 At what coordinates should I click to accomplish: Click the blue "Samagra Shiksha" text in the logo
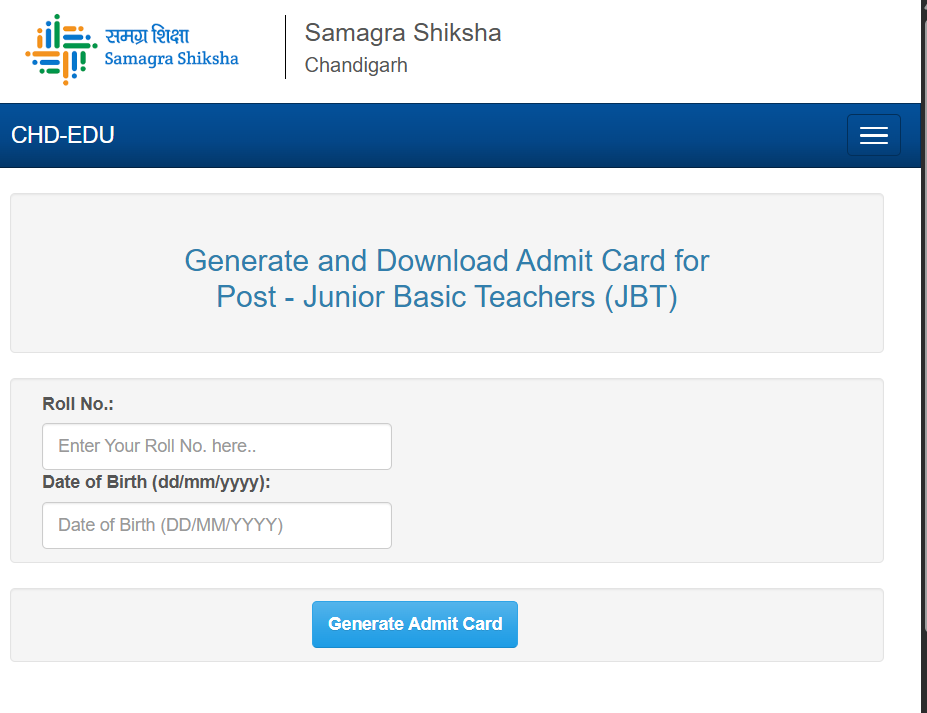(x=171, y=58)
